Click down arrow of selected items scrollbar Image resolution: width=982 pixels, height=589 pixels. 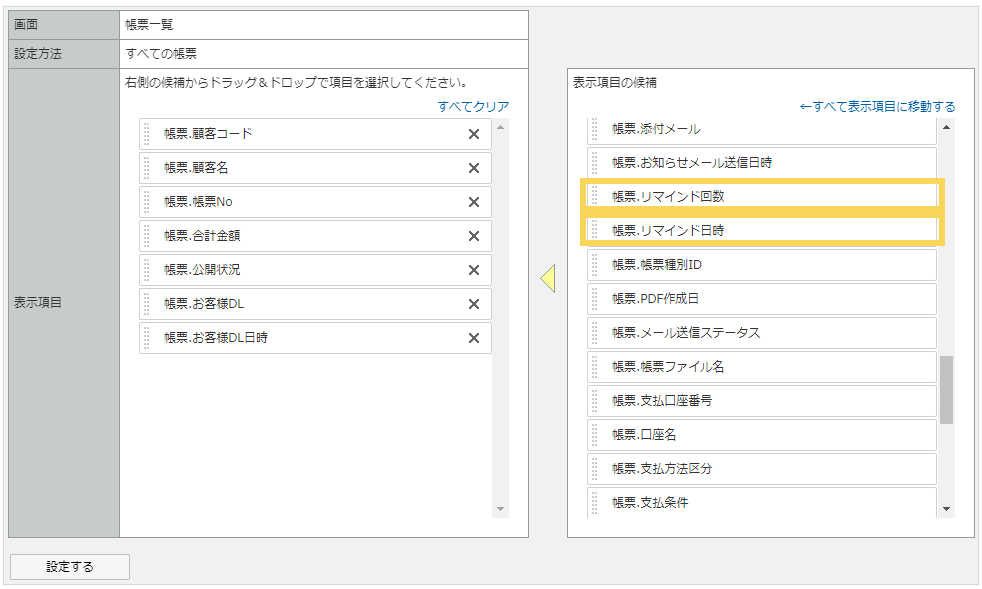tap(501, 510)
